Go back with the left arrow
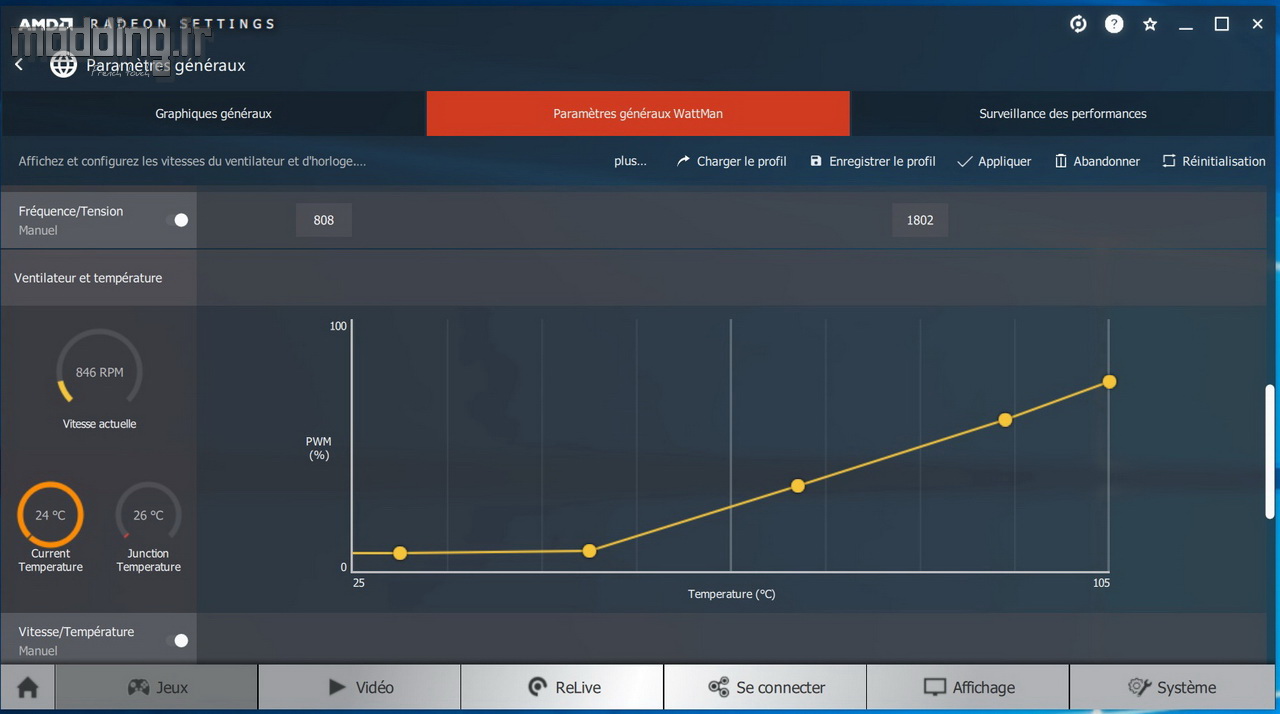The image size is (1280, 714). (18, 65)
